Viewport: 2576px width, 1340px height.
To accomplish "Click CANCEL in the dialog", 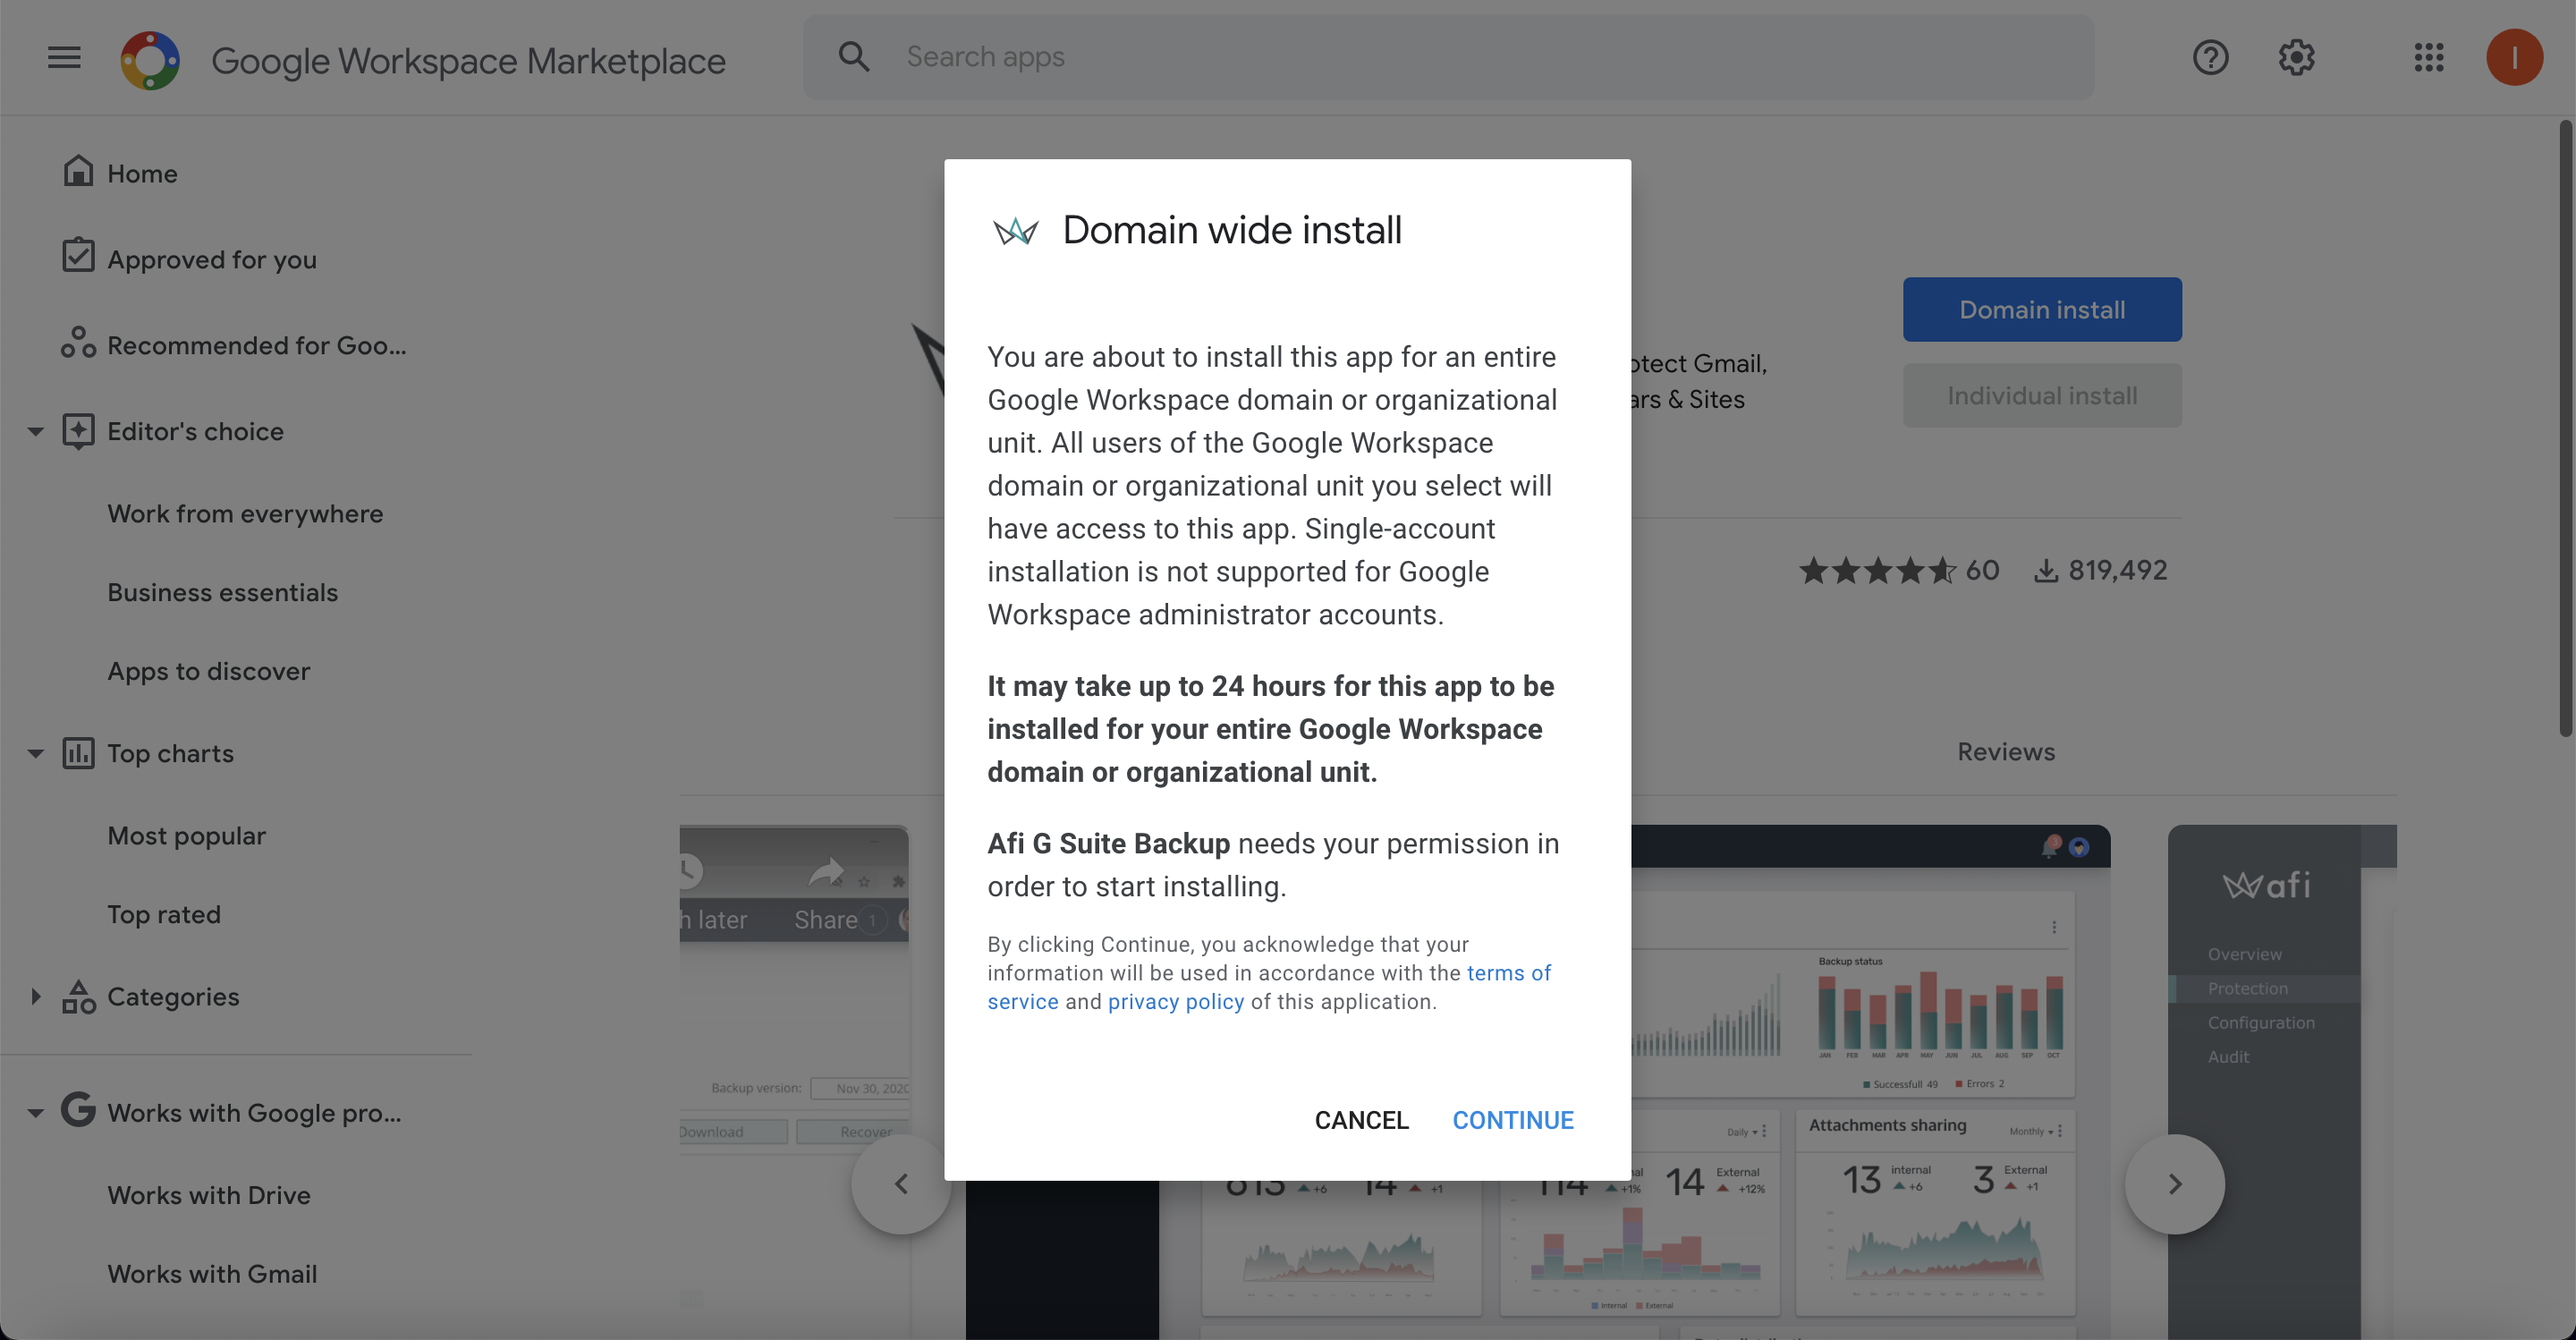I will click(x=1361, y=1119).
